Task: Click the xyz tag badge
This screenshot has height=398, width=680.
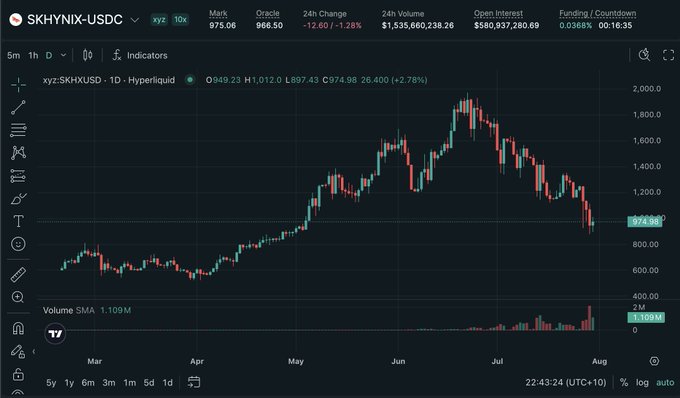Action: 159,20
